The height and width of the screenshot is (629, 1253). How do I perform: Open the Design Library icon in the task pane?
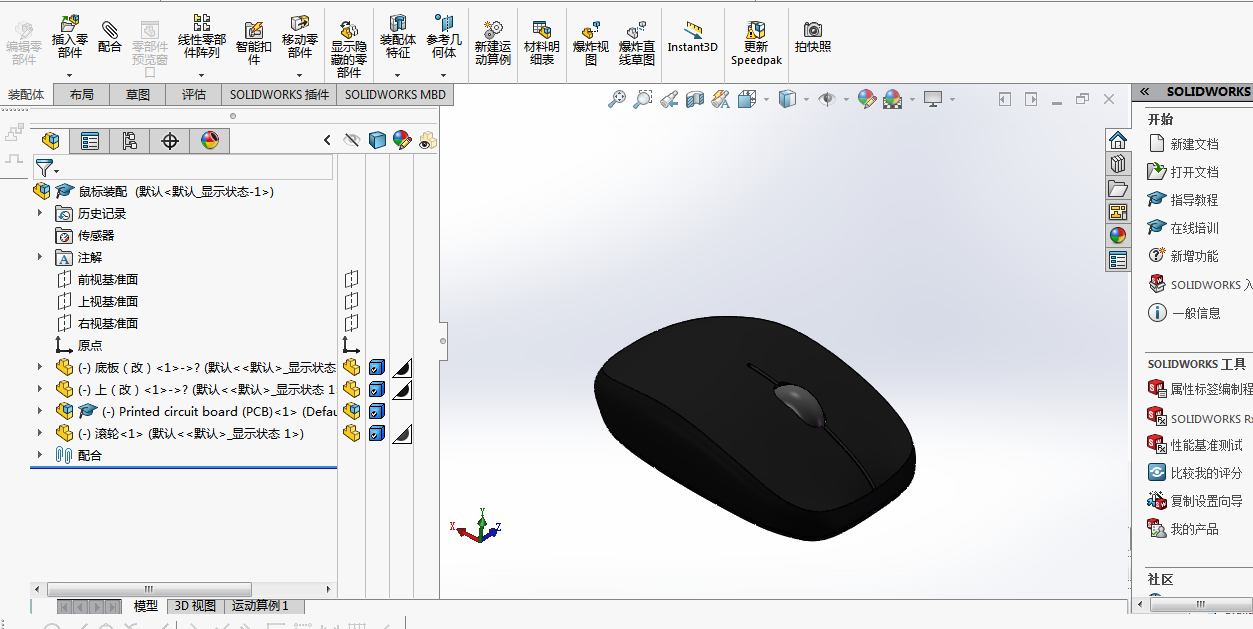coord(1118,164)
